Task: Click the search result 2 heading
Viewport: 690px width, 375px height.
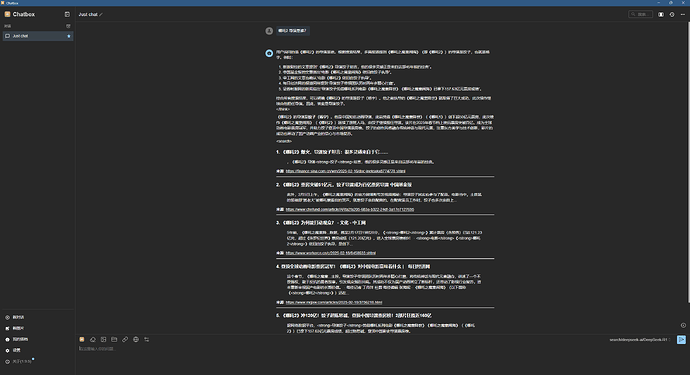Action: [344, 185]
